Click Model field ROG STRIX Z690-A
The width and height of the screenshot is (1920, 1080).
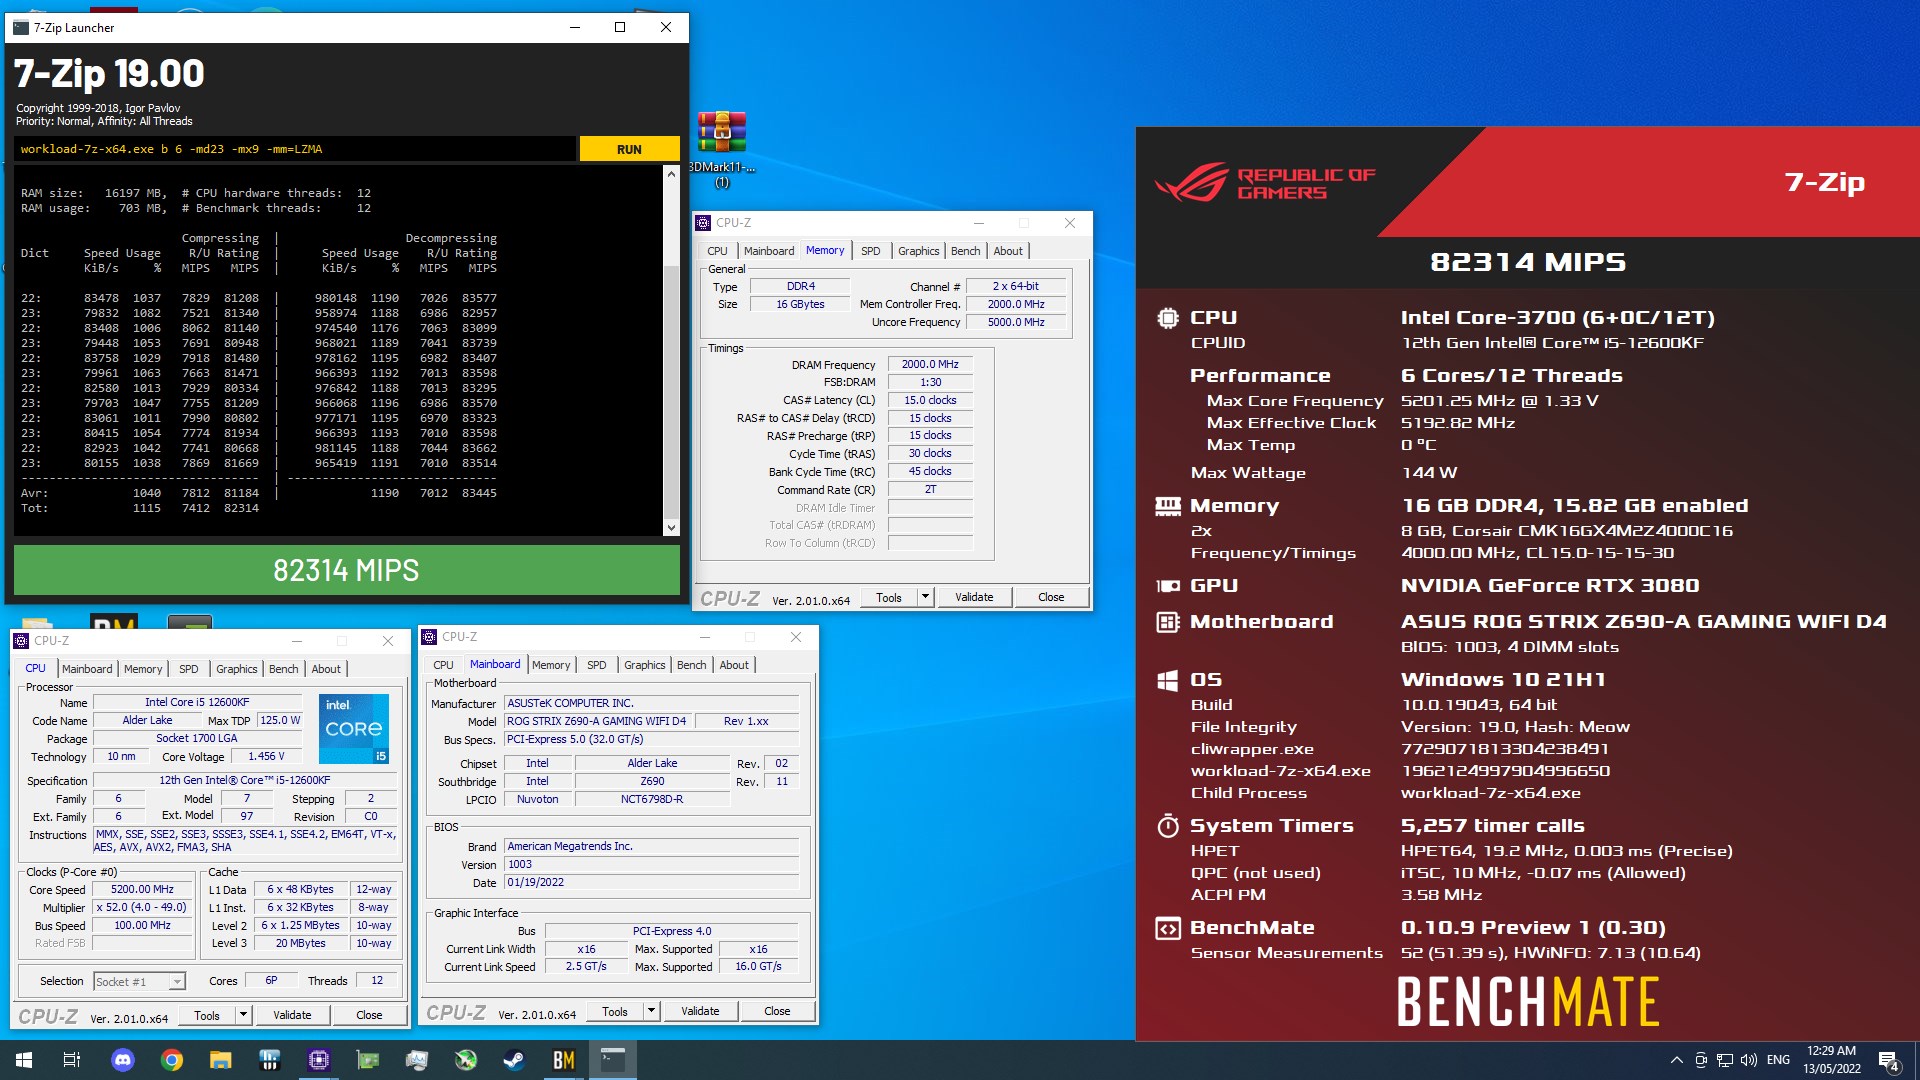(597, 721)
